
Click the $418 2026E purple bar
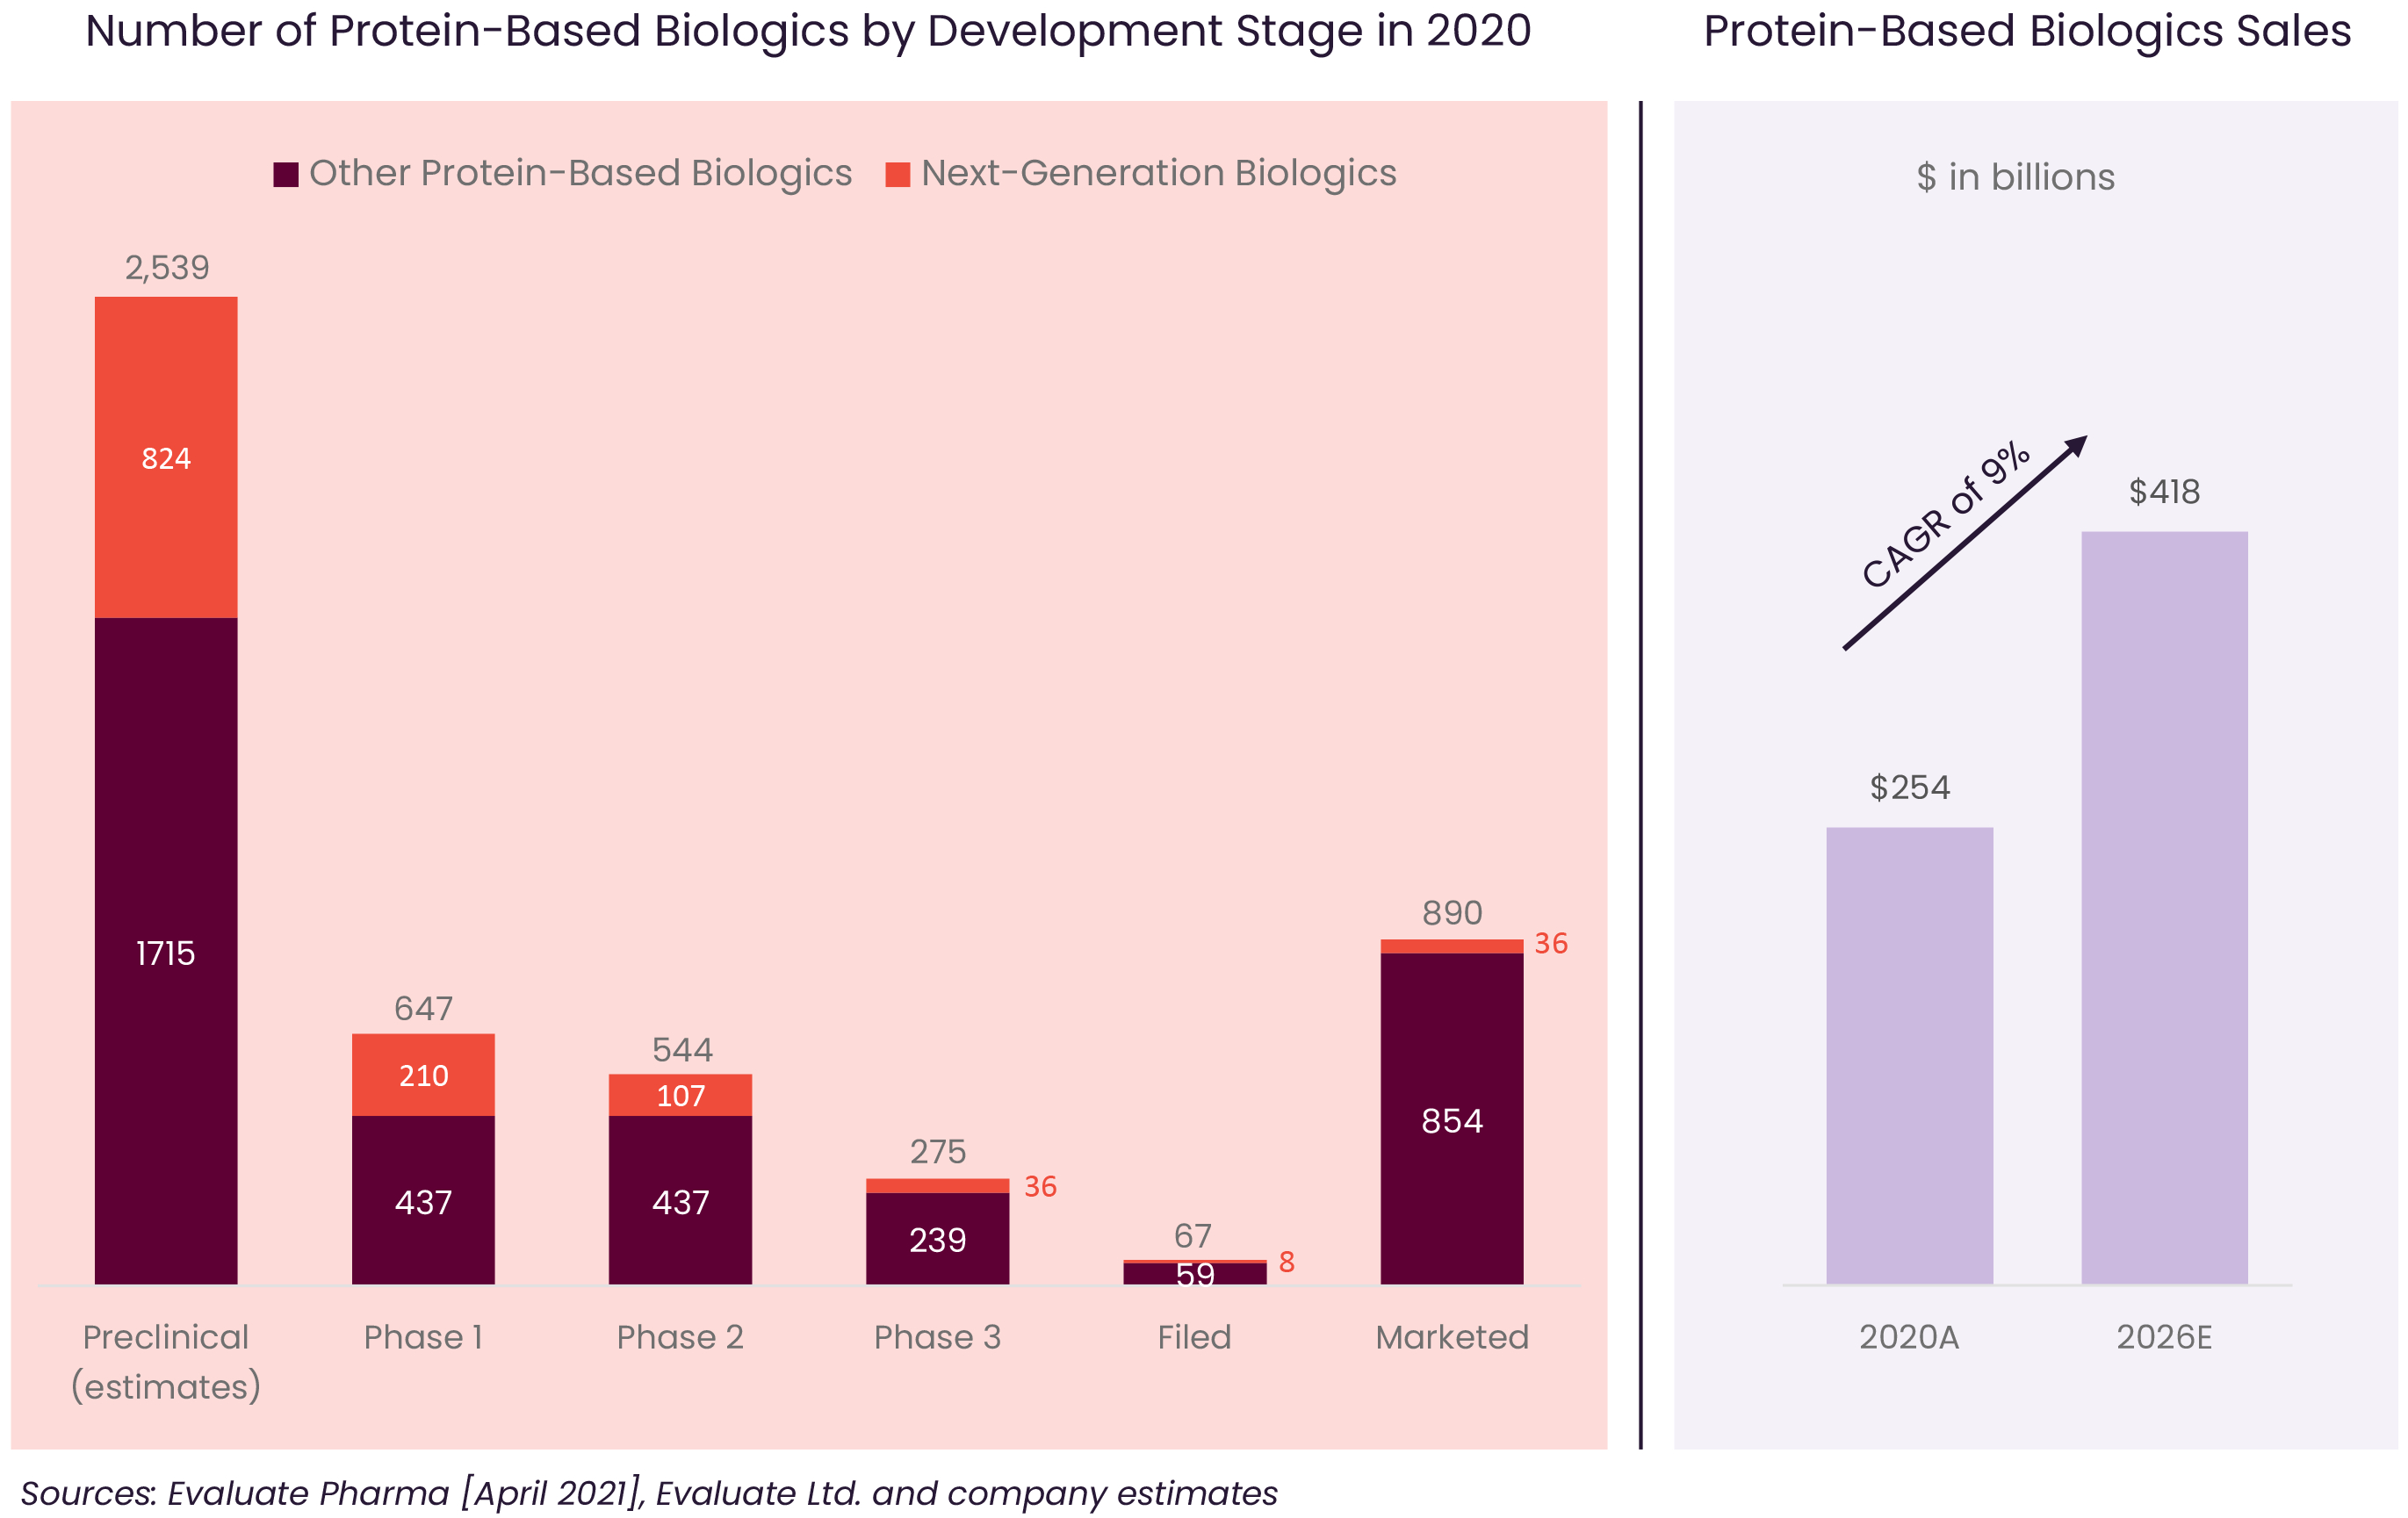click(x=2164, y=907)
